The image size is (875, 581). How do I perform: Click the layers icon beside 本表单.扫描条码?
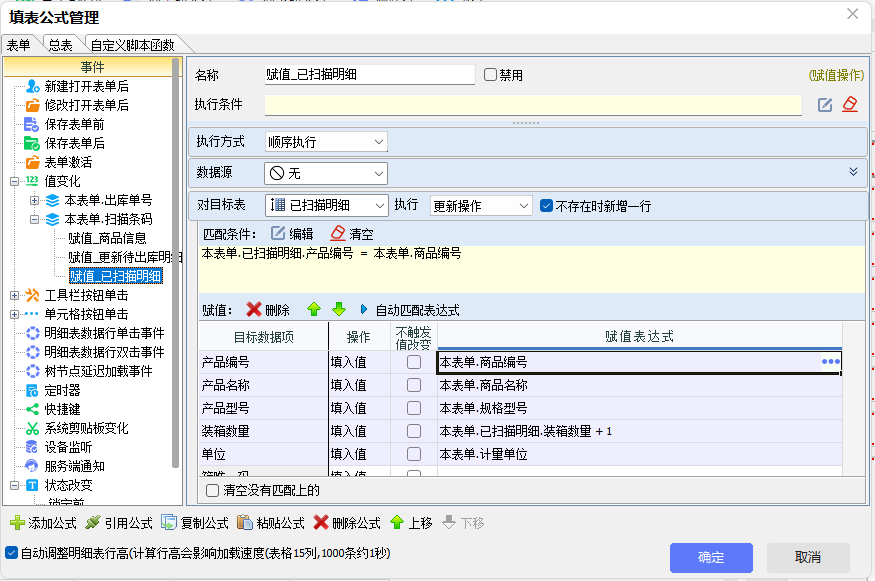[x=52, y=219]
